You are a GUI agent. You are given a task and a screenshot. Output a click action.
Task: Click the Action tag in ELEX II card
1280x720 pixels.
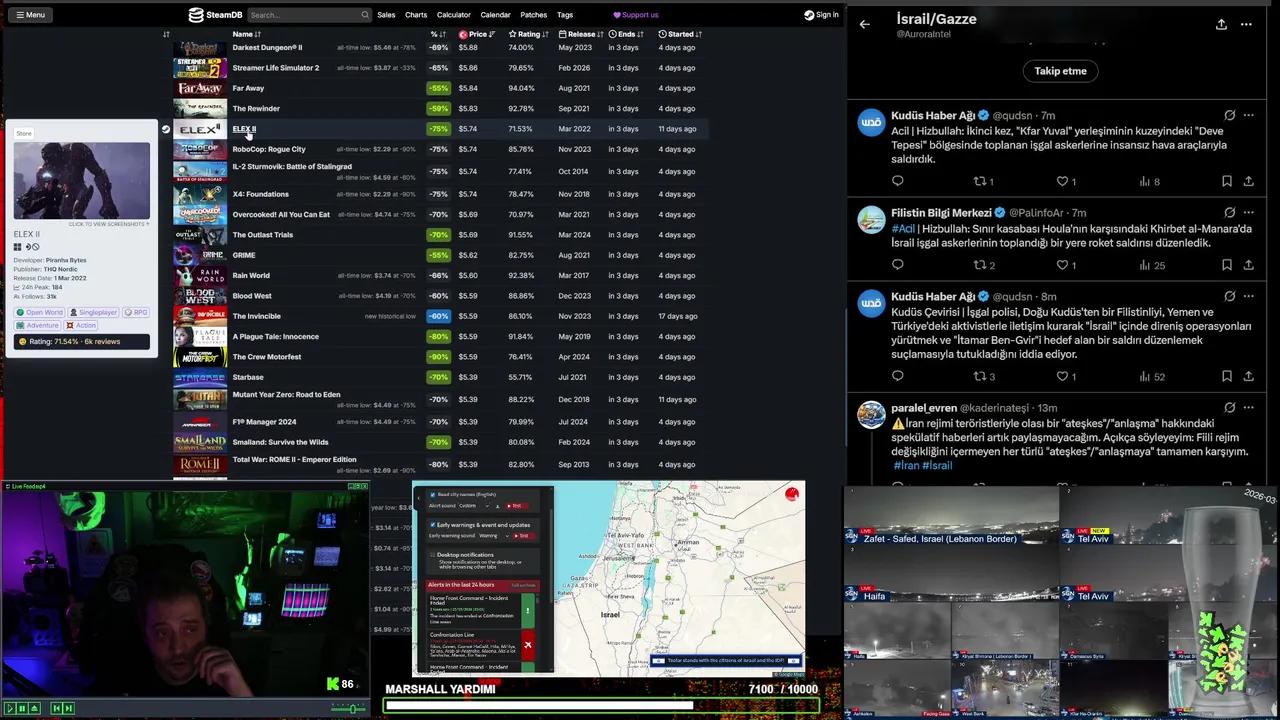point(82,325)
